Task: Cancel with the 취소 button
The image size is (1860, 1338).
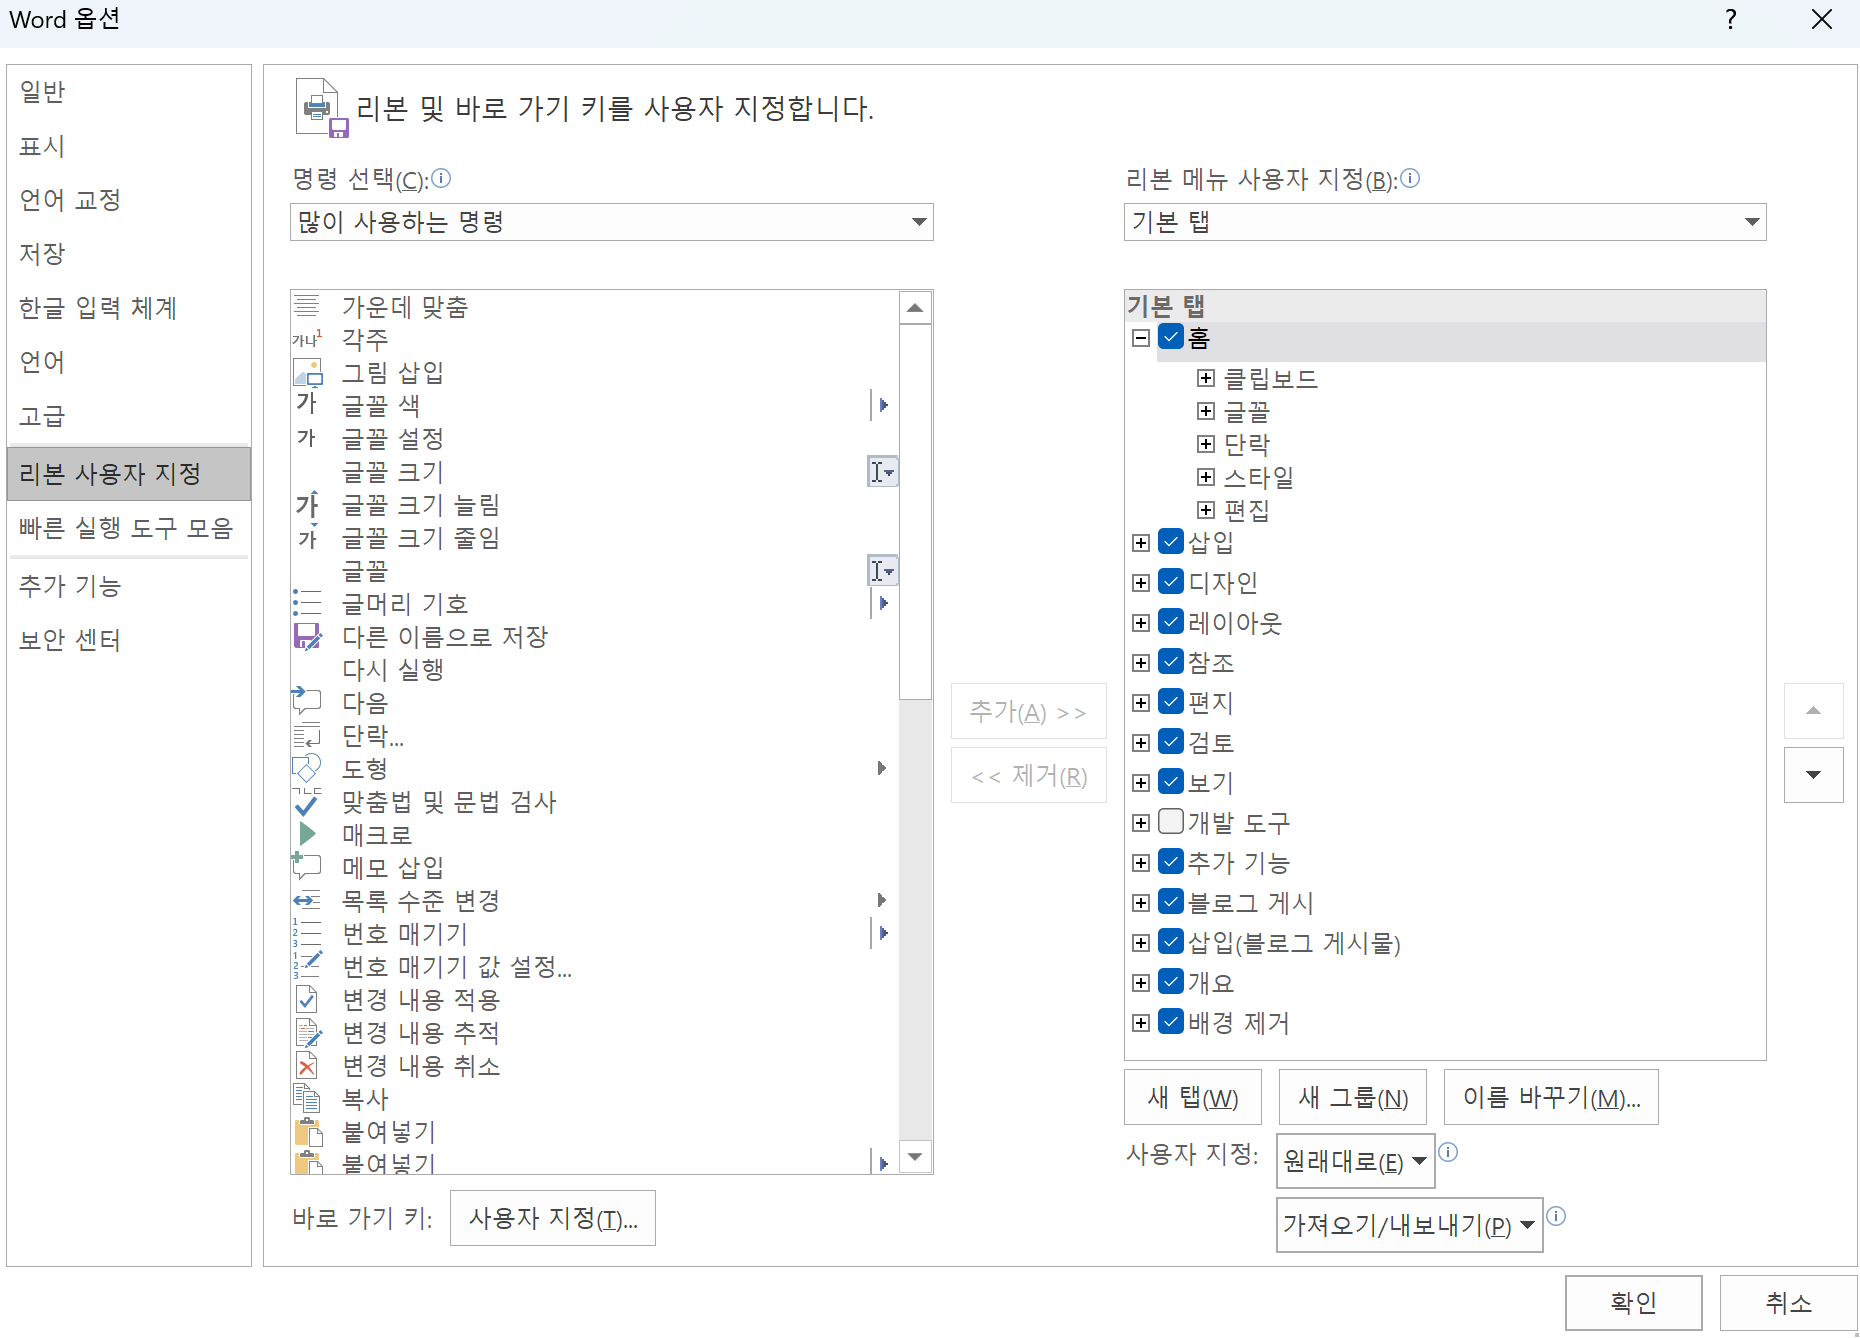Action: (1788, 1303)
